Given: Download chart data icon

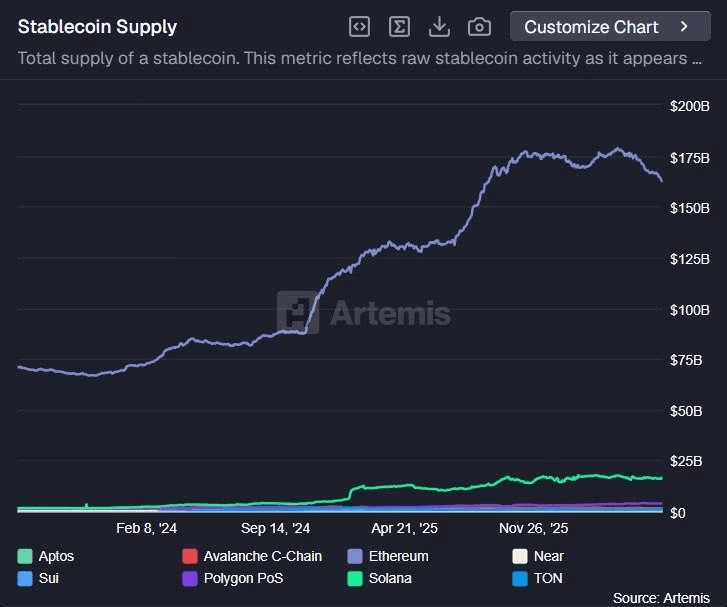Looking at the screenshot, I should click(439, 26).
